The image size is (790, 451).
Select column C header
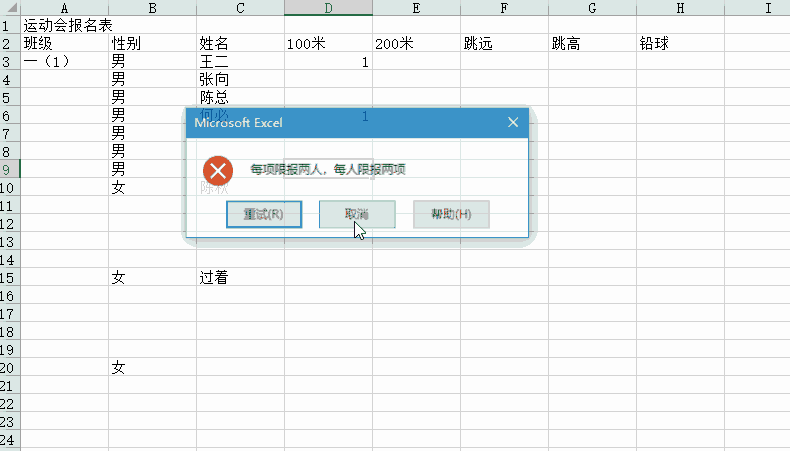[240, 8]
